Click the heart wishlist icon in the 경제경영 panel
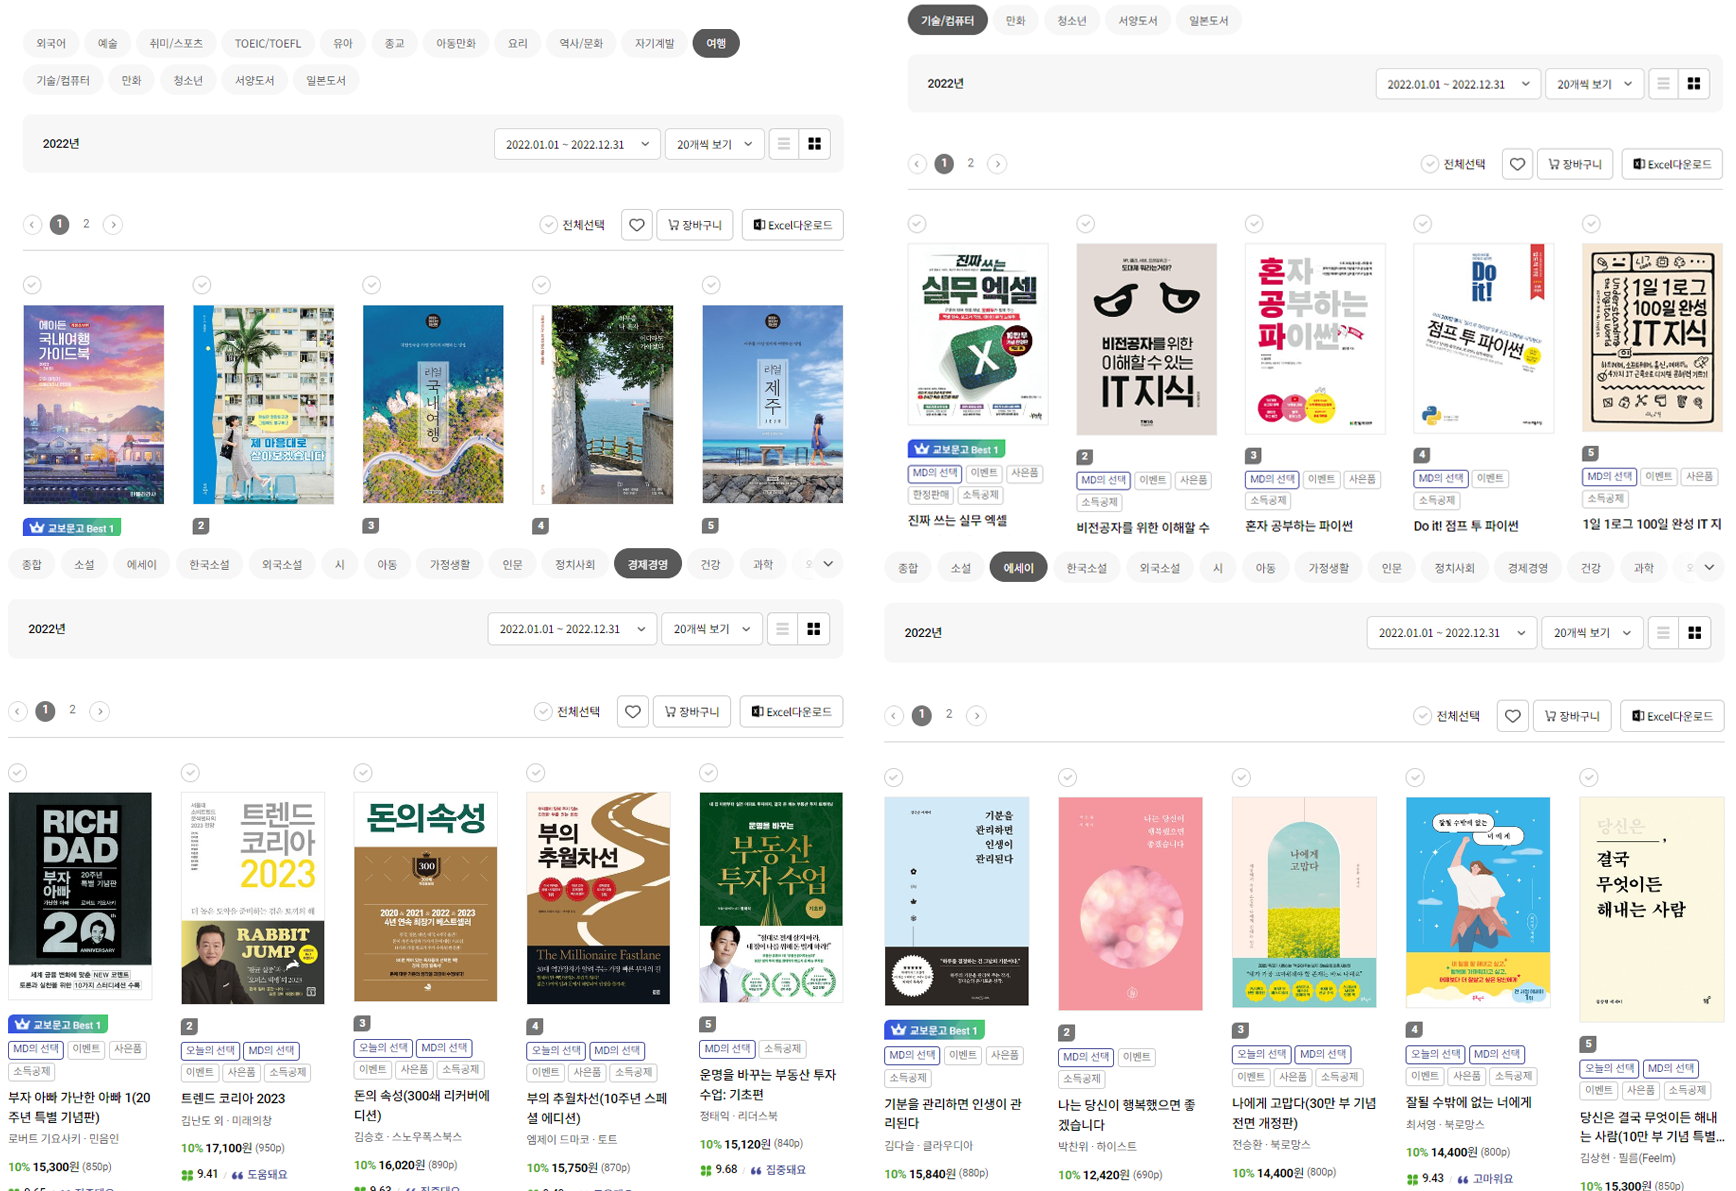Screen dimensions: 1736x1191 click(633, 712)
